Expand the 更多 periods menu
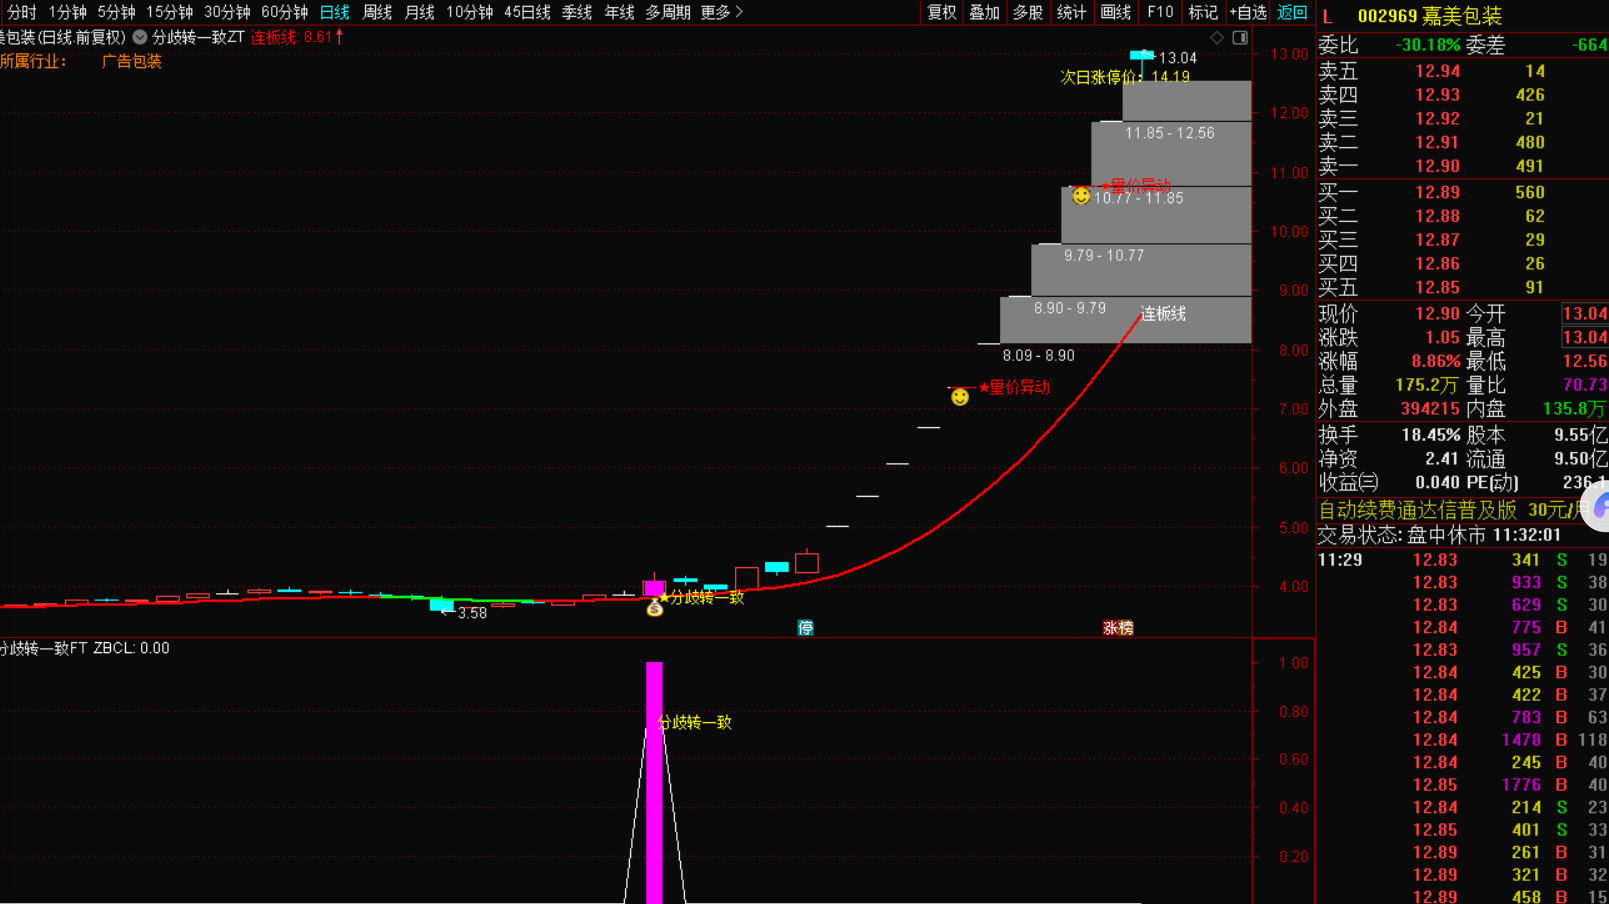Image resolution: width=1609 pixels, height=904 pixels. pos(721,12)
